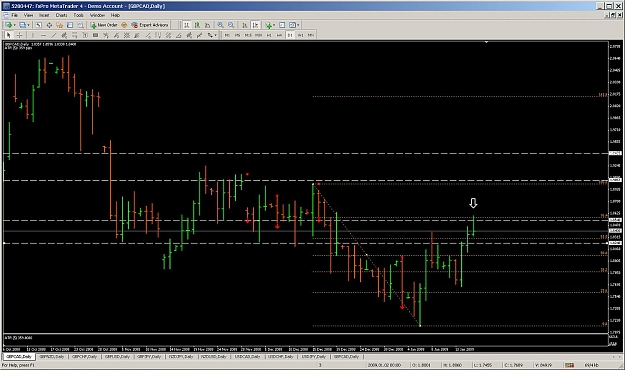Image resolution: width=625 pixels, height=370 pixels.
Task: Toggle Auto Scroll on the chart
Action: 245,25
